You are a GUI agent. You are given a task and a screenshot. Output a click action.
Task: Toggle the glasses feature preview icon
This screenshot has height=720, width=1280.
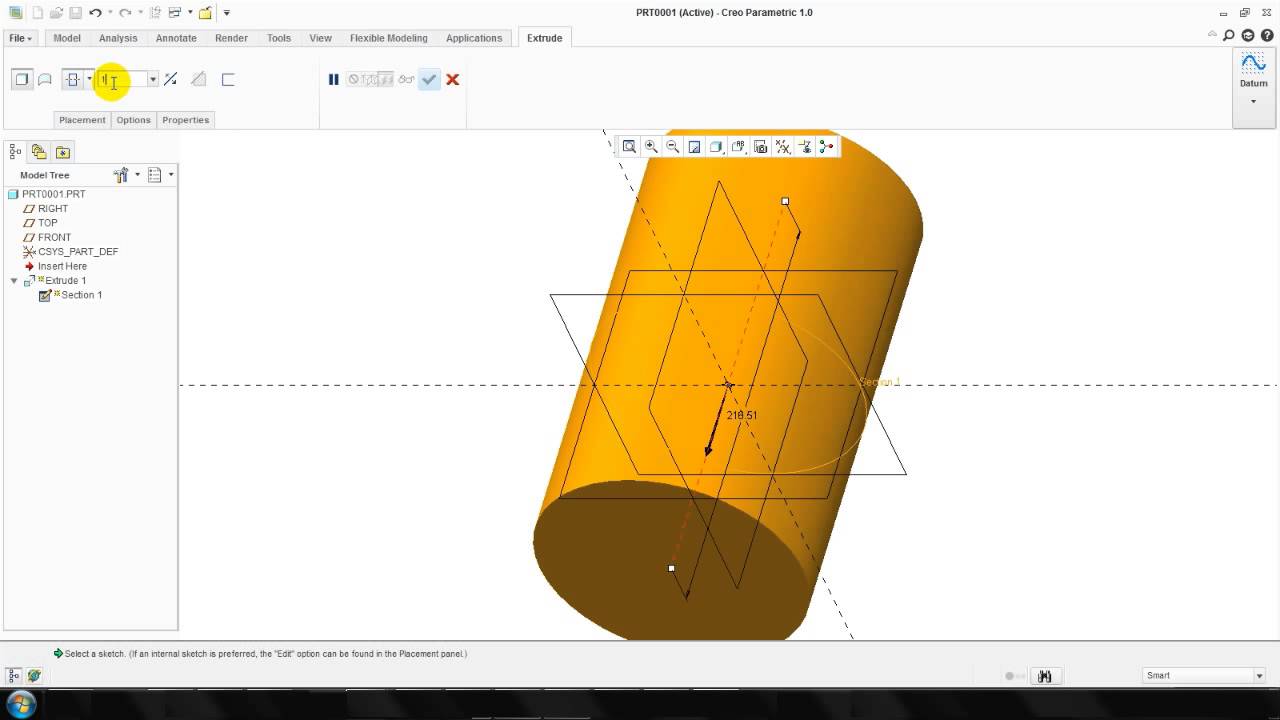[x=406, y=80]
